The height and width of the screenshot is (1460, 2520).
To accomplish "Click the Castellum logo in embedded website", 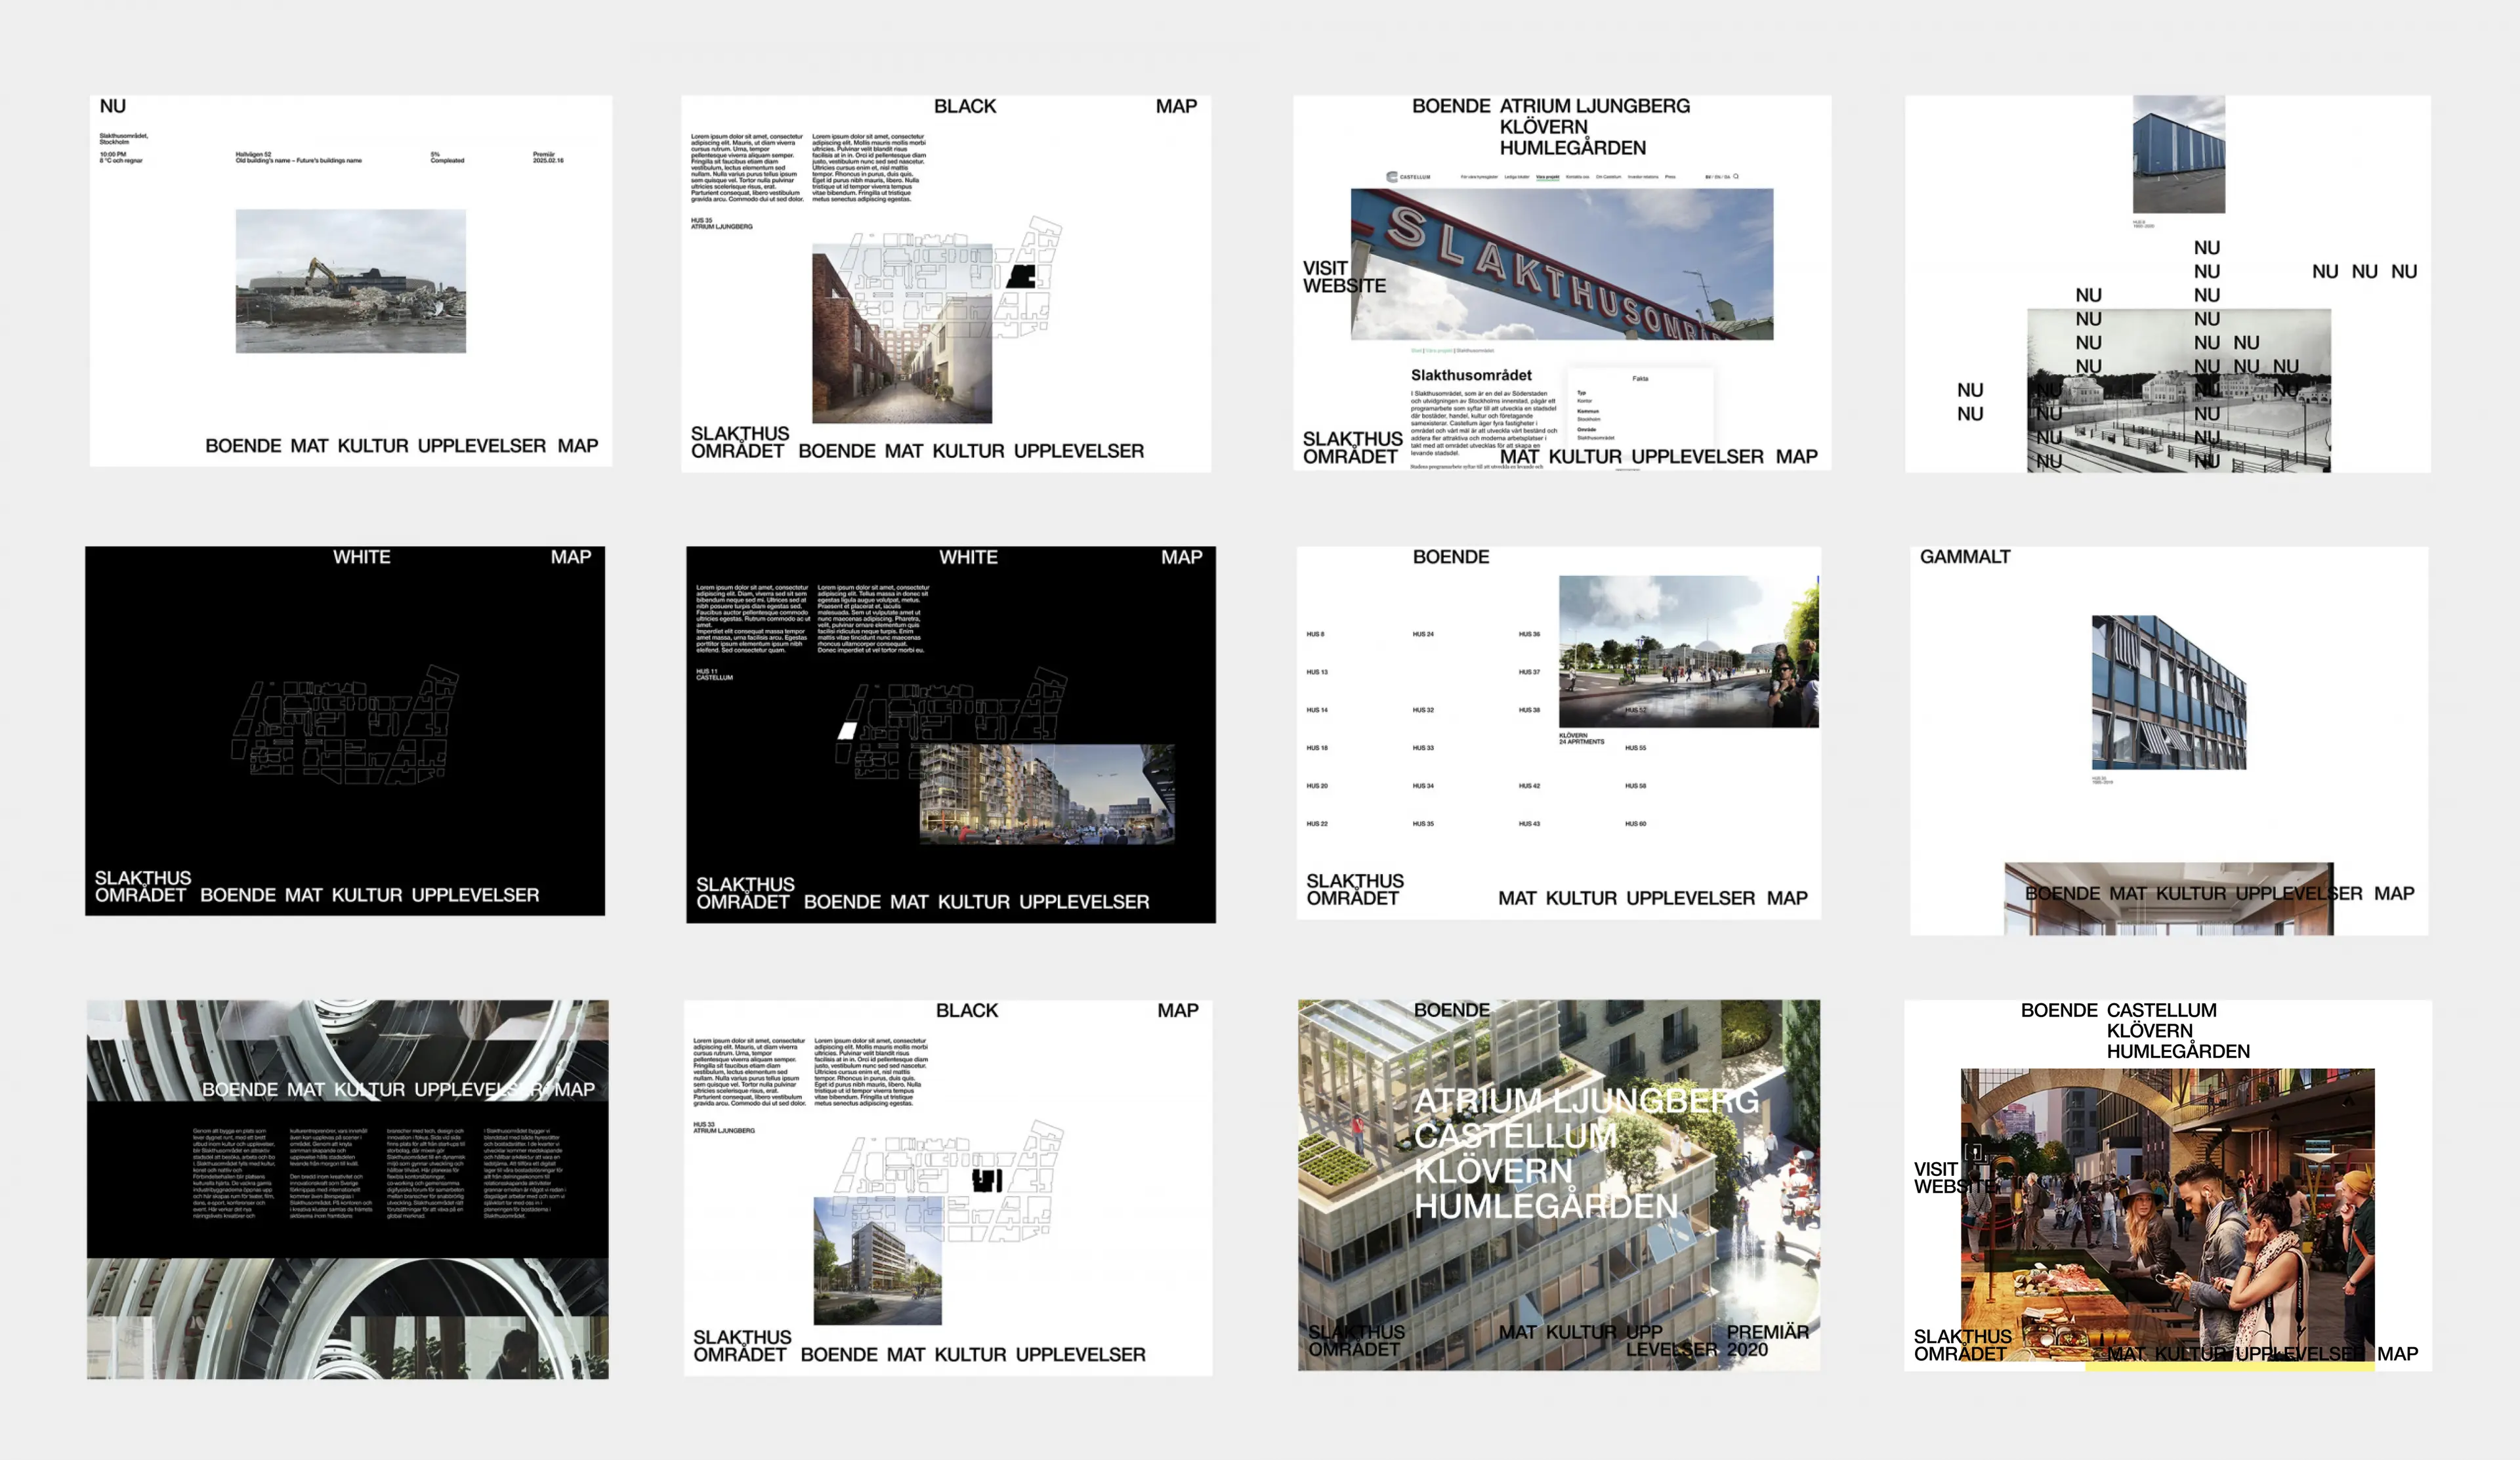I will (1408, 177).
